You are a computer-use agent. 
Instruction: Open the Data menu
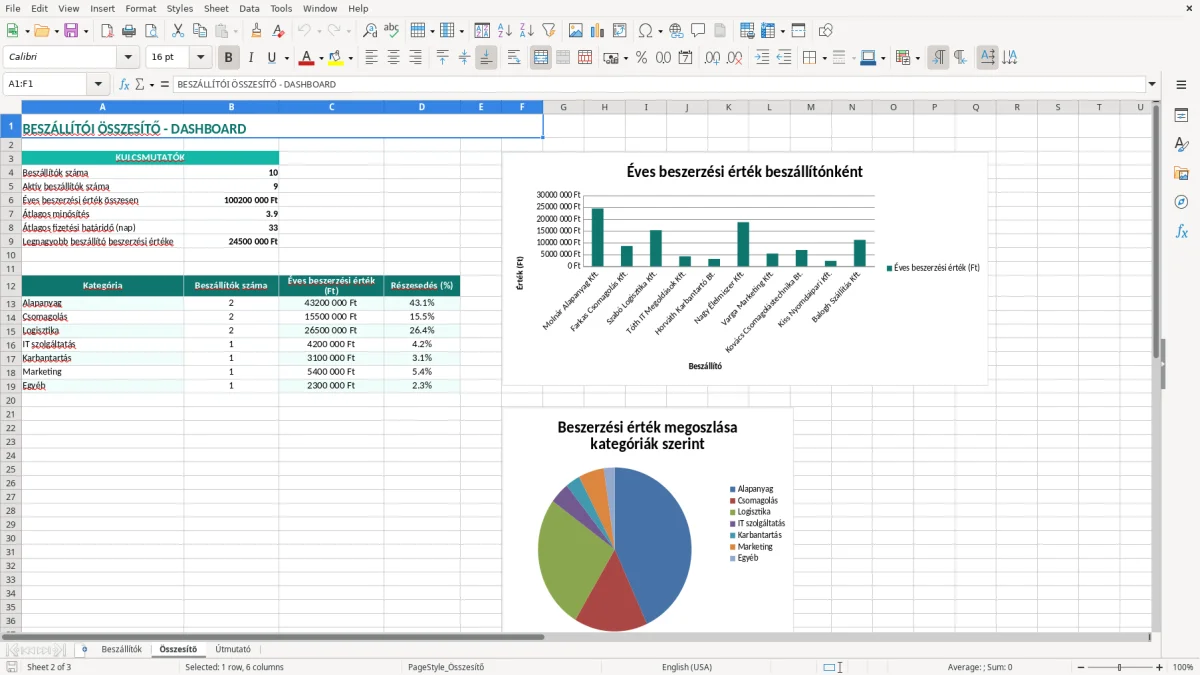coord(249,8)
